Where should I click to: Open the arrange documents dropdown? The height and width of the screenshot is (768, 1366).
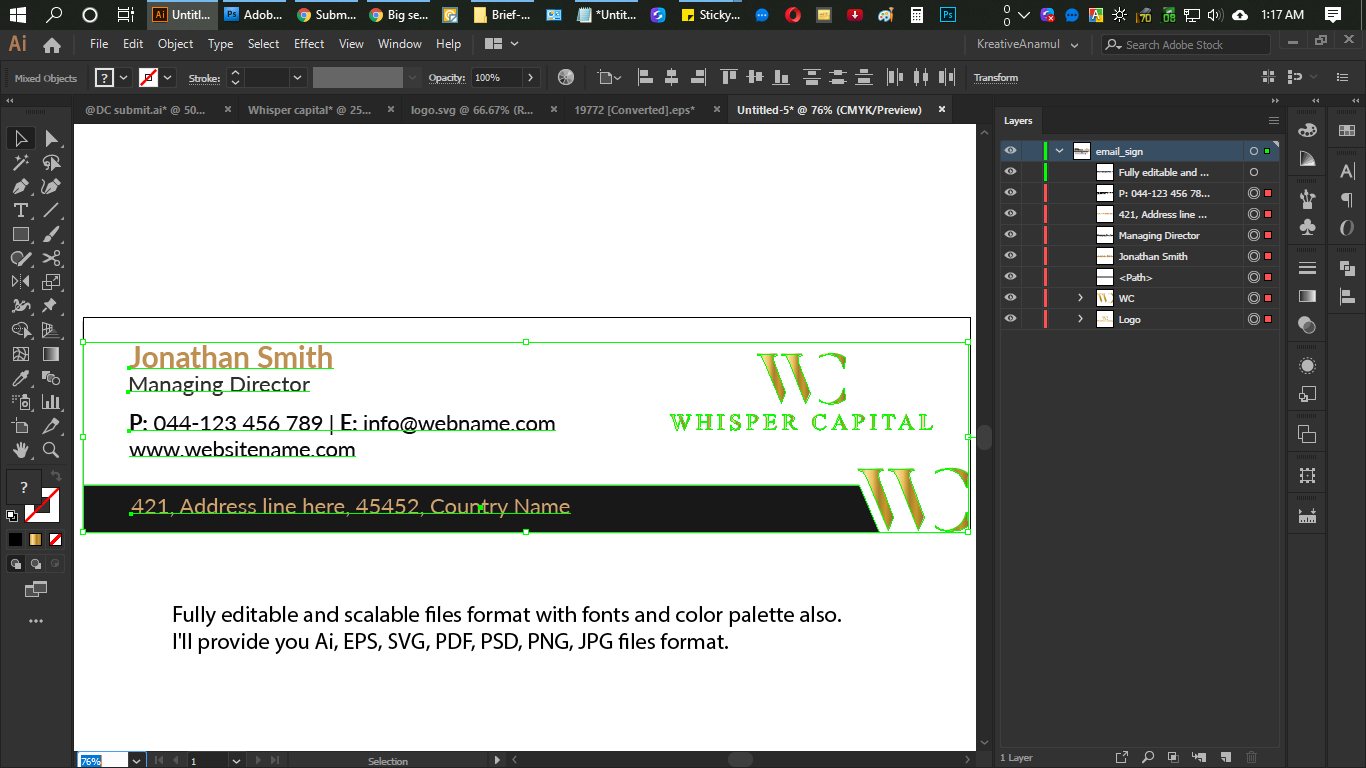(502, 44)
